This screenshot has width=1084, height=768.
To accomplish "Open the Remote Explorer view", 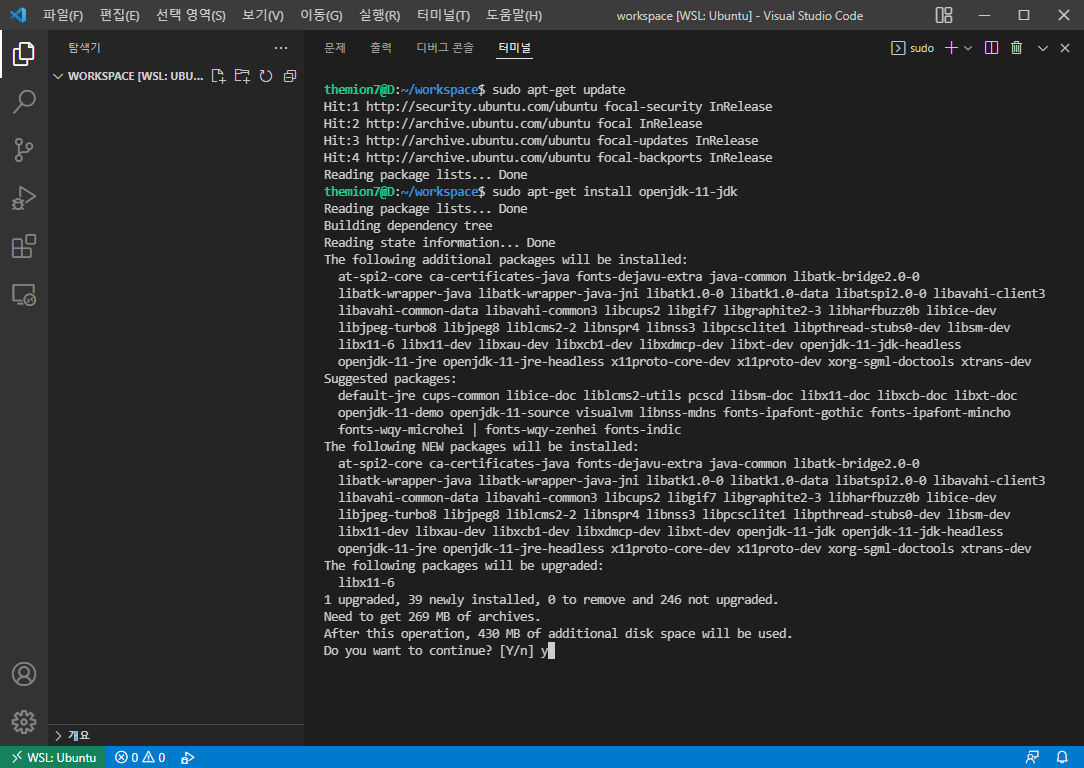I will point(24,294).
